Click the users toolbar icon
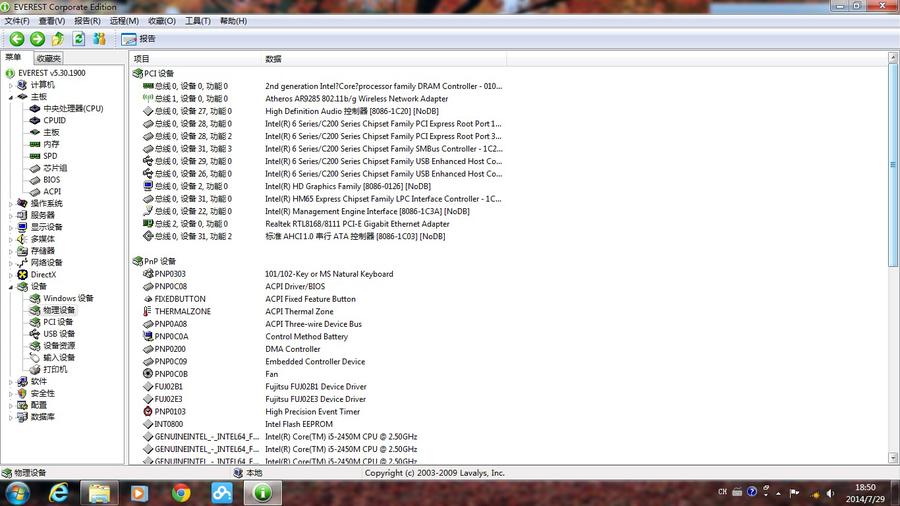This screenshot has height=506, width=900. pyautogui.click(x=99, y=38)
